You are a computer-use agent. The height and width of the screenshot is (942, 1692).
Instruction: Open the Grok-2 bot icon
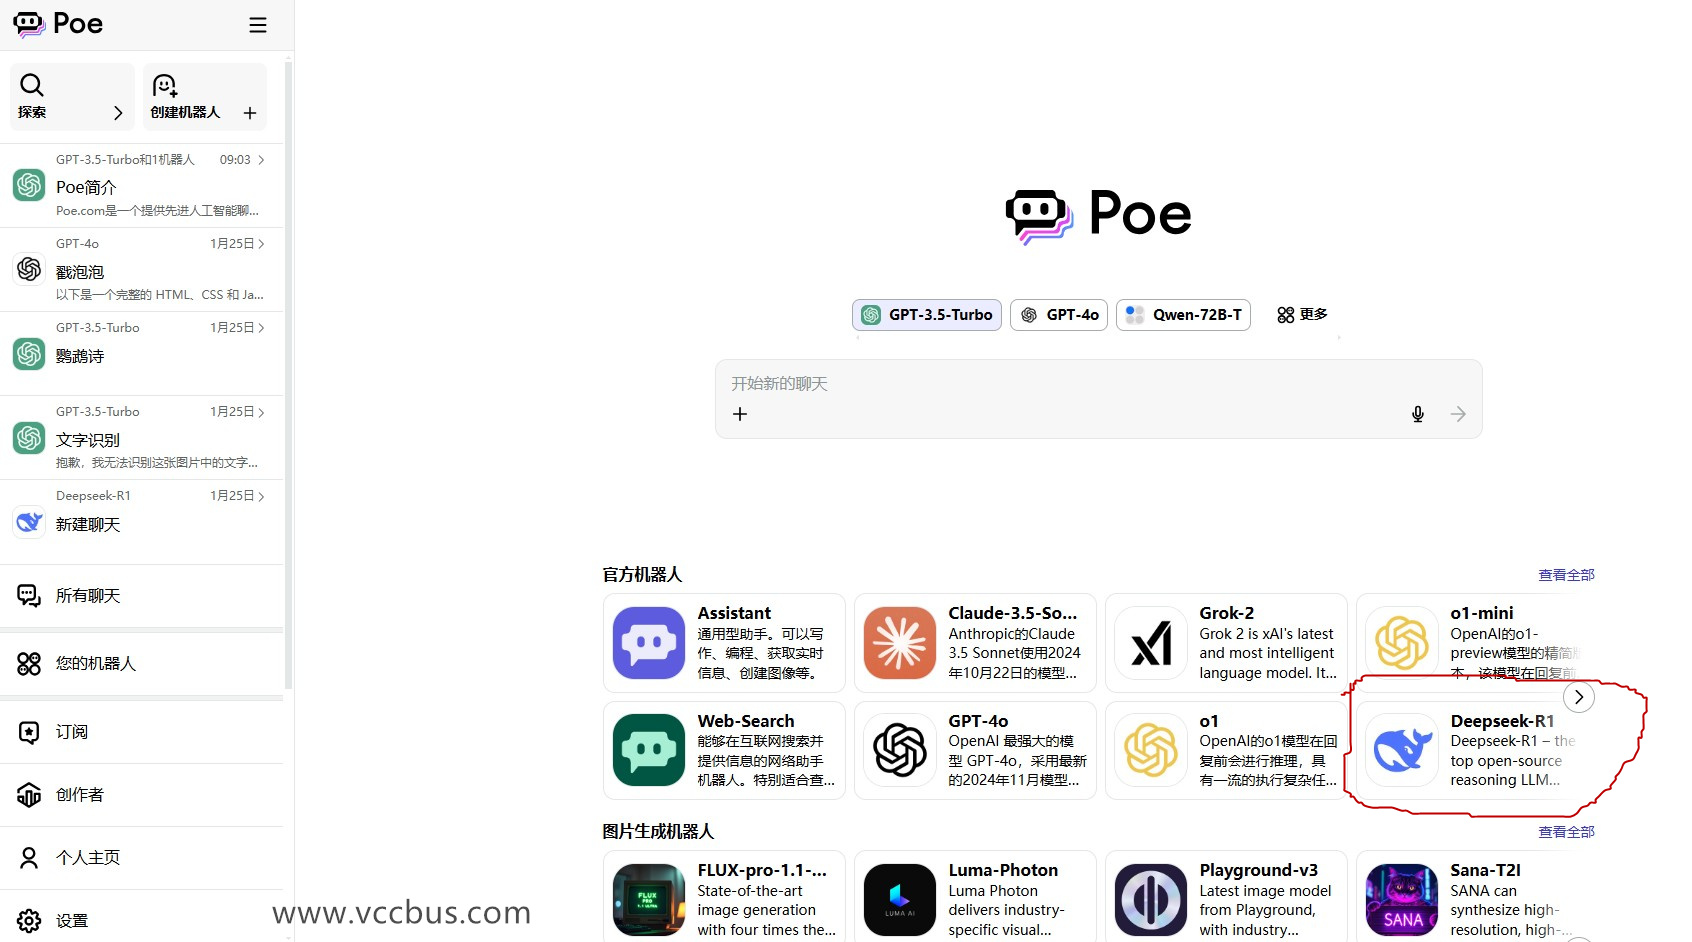point(1151,643)
